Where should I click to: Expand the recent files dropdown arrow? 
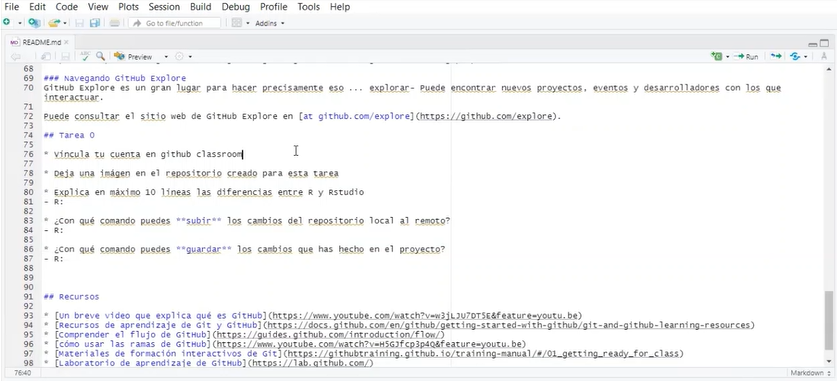click(x=65, y=23)
